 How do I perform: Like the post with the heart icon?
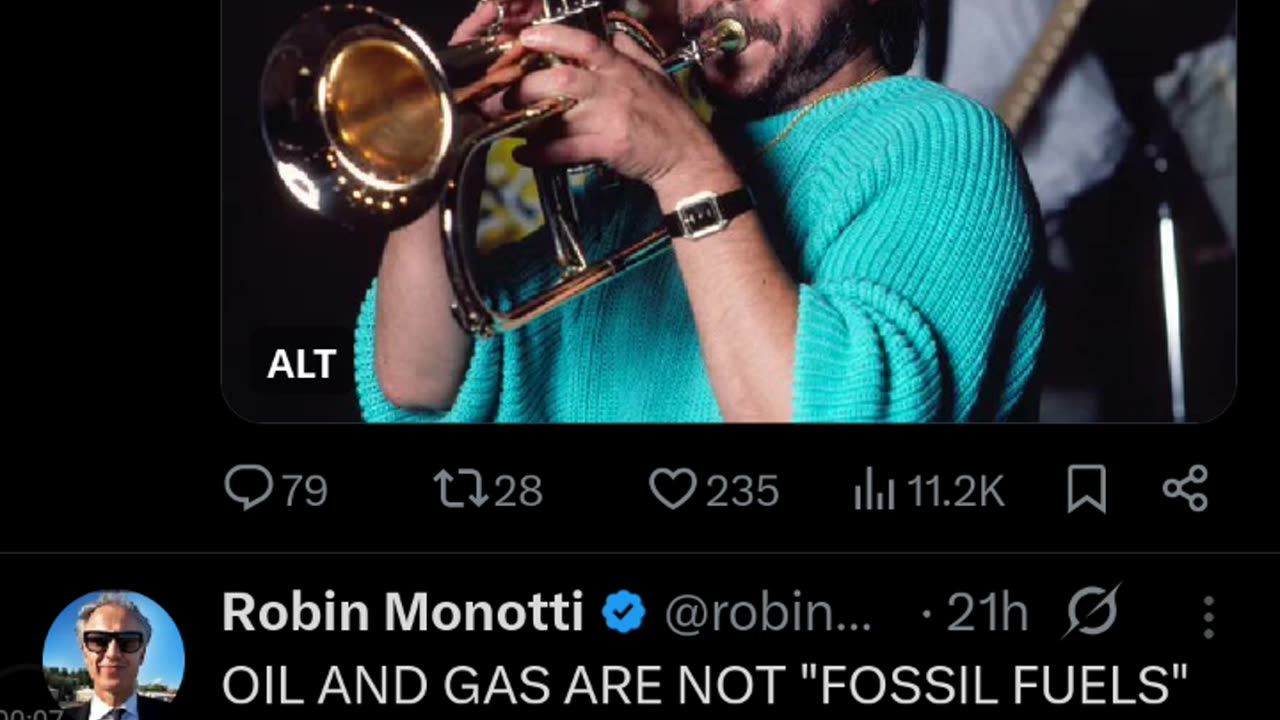pos(673,490)
